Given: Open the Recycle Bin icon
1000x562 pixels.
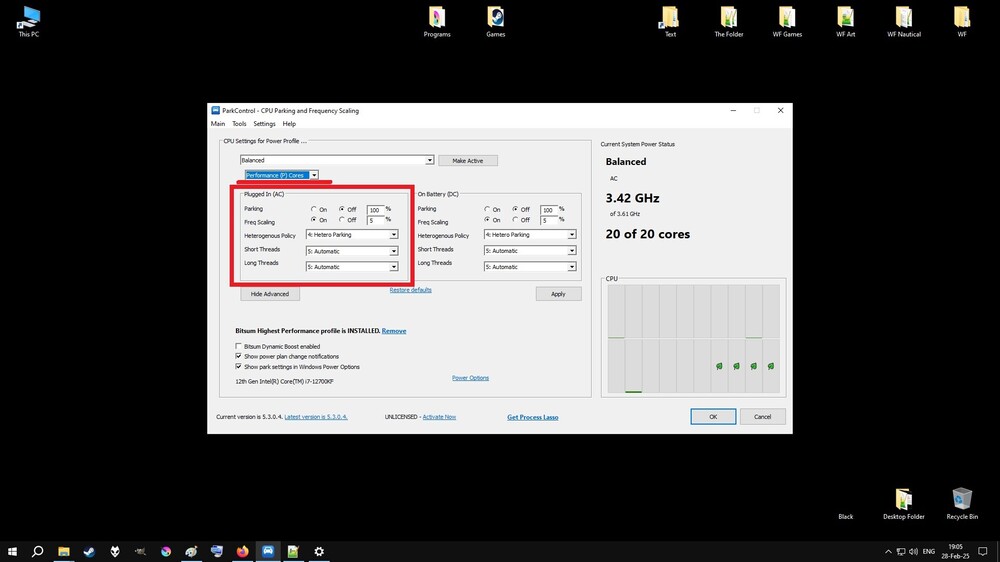Looking at the screenshot, I should pos(962,503).
